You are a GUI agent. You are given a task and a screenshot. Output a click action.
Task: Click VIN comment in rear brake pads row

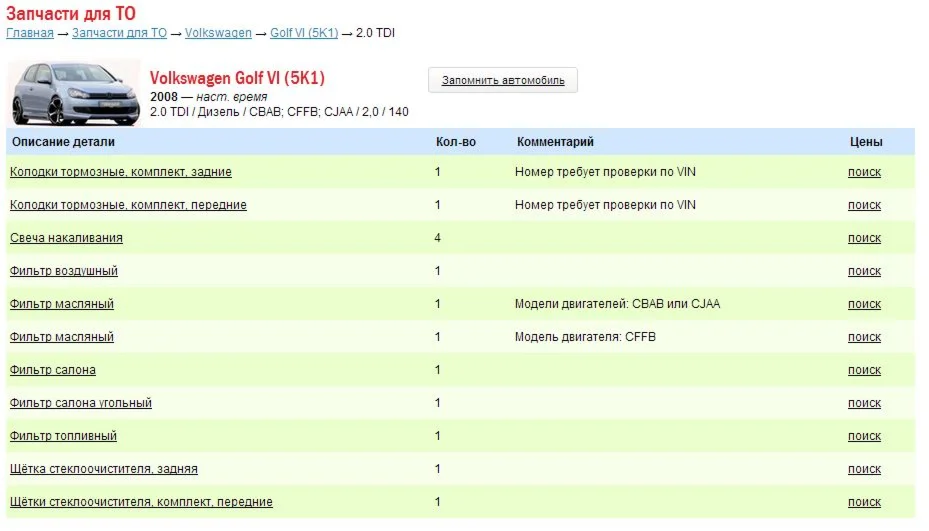click(x=605, y=172)
